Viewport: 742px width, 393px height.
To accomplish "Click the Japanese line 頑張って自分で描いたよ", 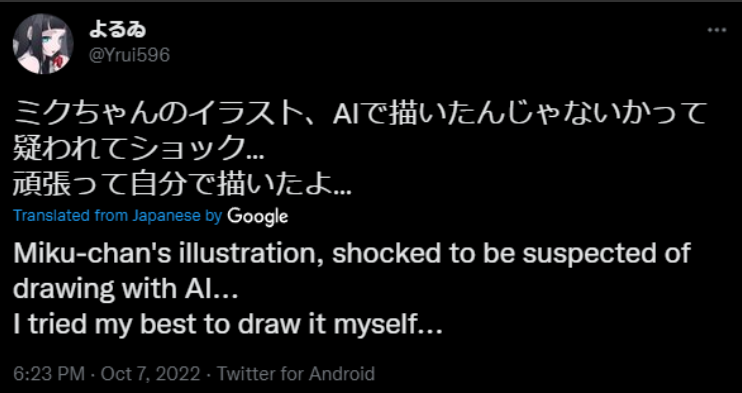I will 182,186.
